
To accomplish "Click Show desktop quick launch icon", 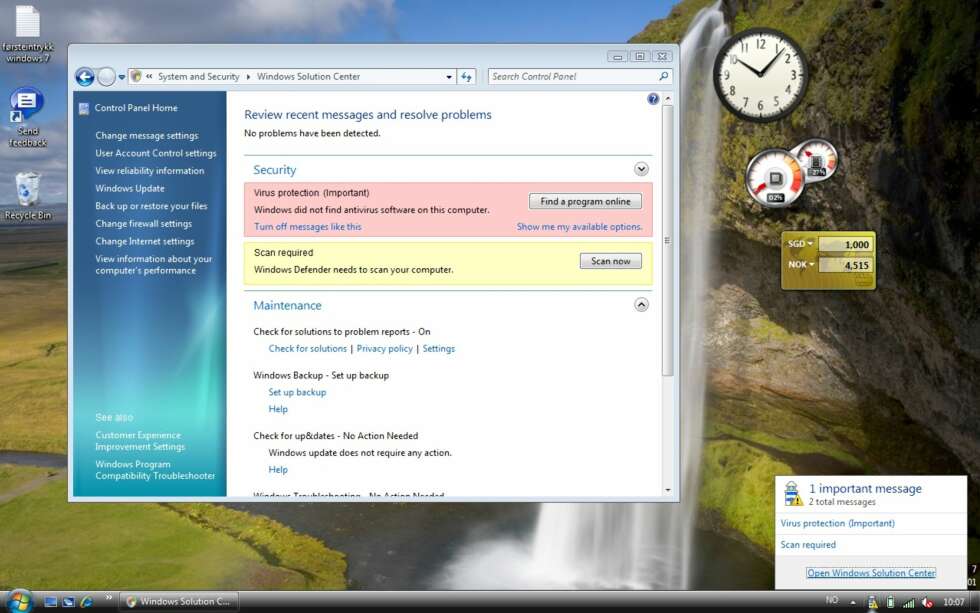I will 51,602.
